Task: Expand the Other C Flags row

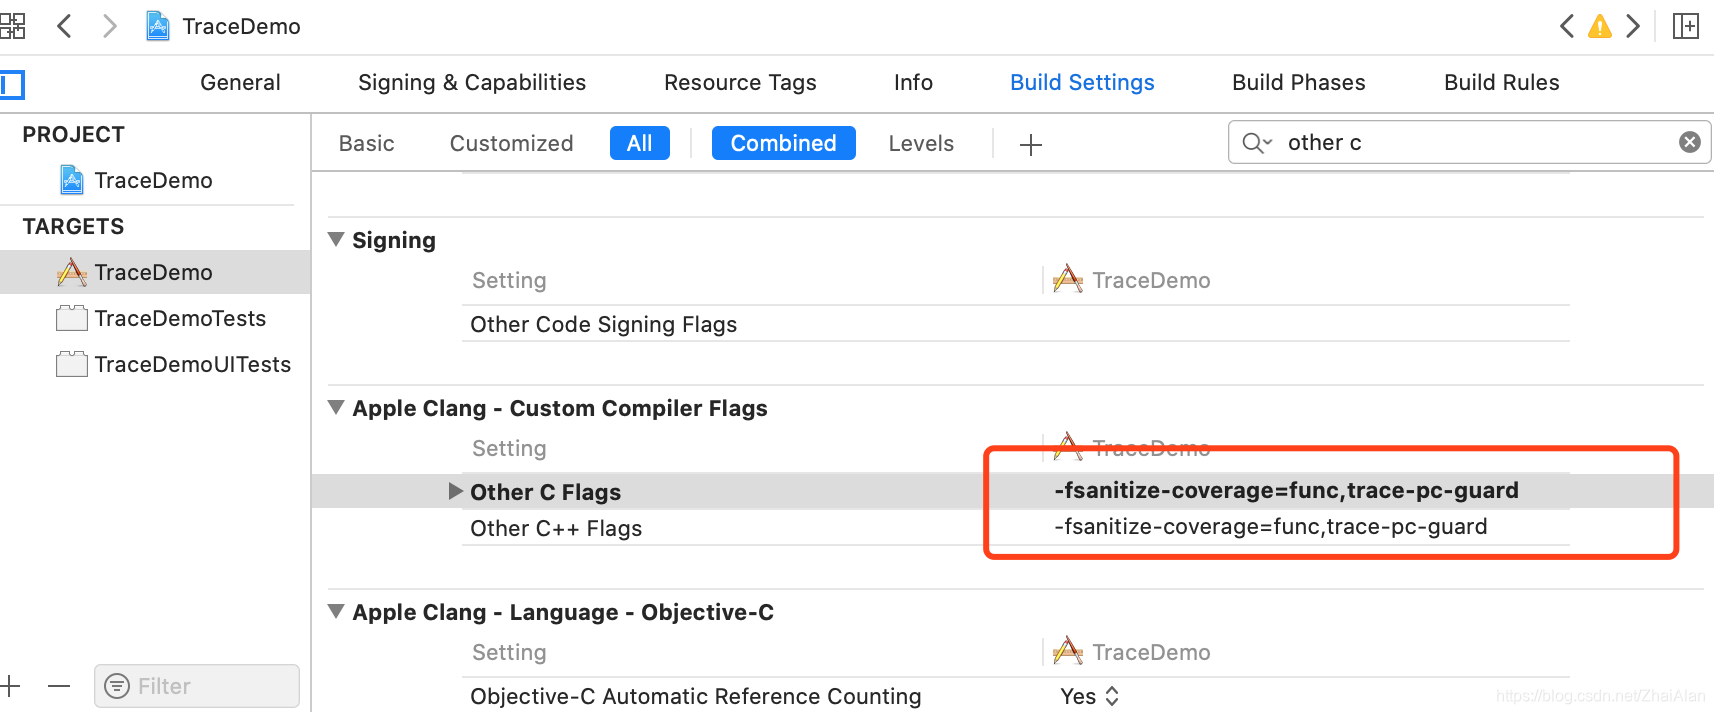Action: (455, 491)
